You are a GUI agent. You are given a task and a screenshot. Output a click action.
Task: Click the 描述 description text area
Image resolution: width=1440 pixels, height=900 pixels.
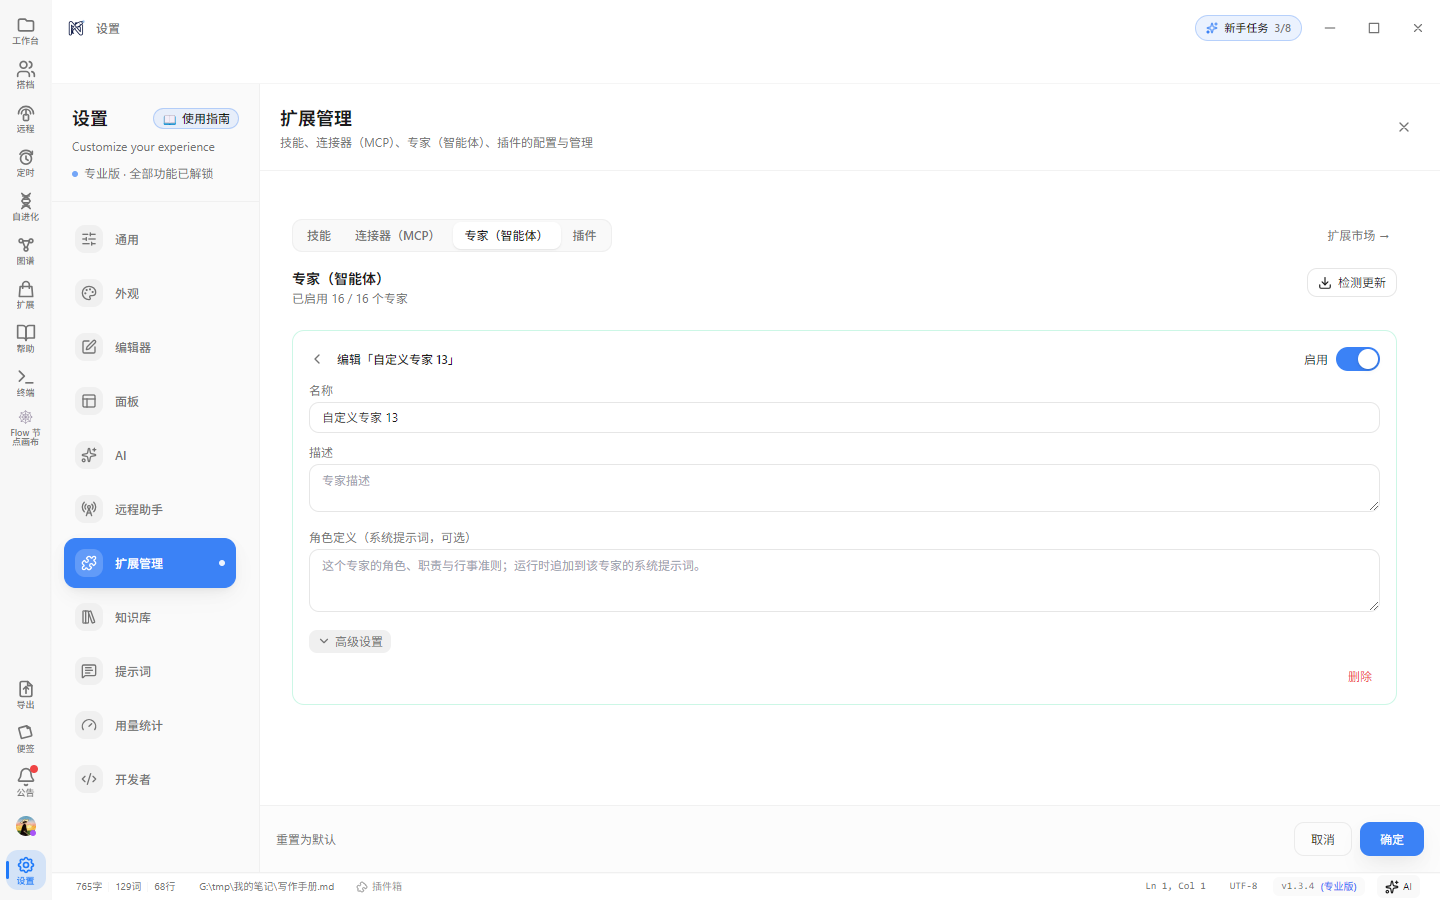pyautogui.click(x=844, y=488)
